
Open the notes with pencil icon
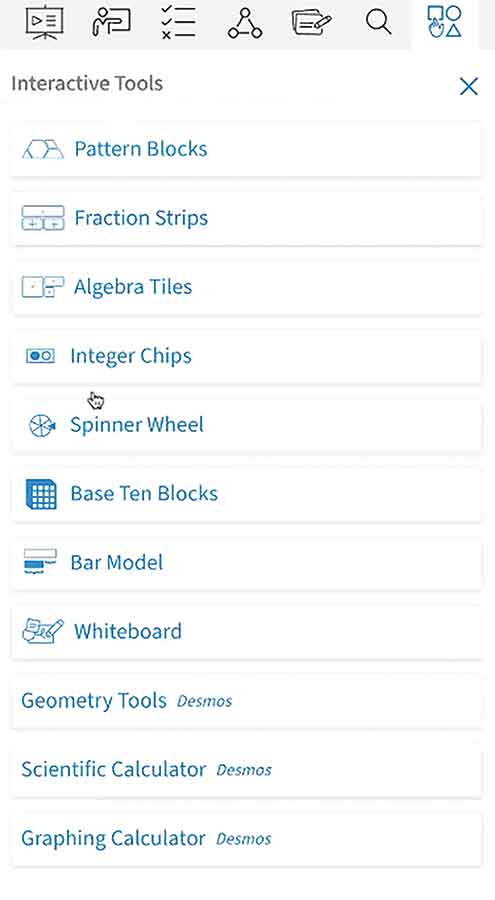311,23
